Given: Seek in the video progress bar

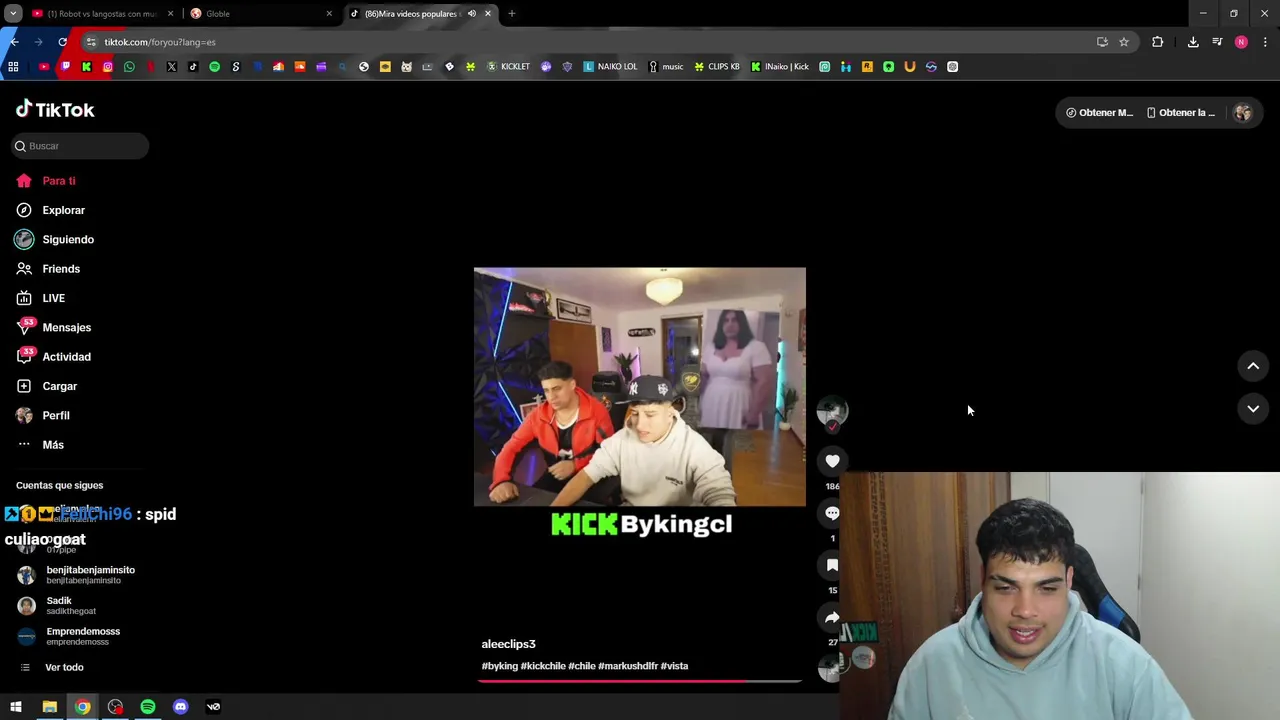Looking at the screenshot, I should (640, 681).
